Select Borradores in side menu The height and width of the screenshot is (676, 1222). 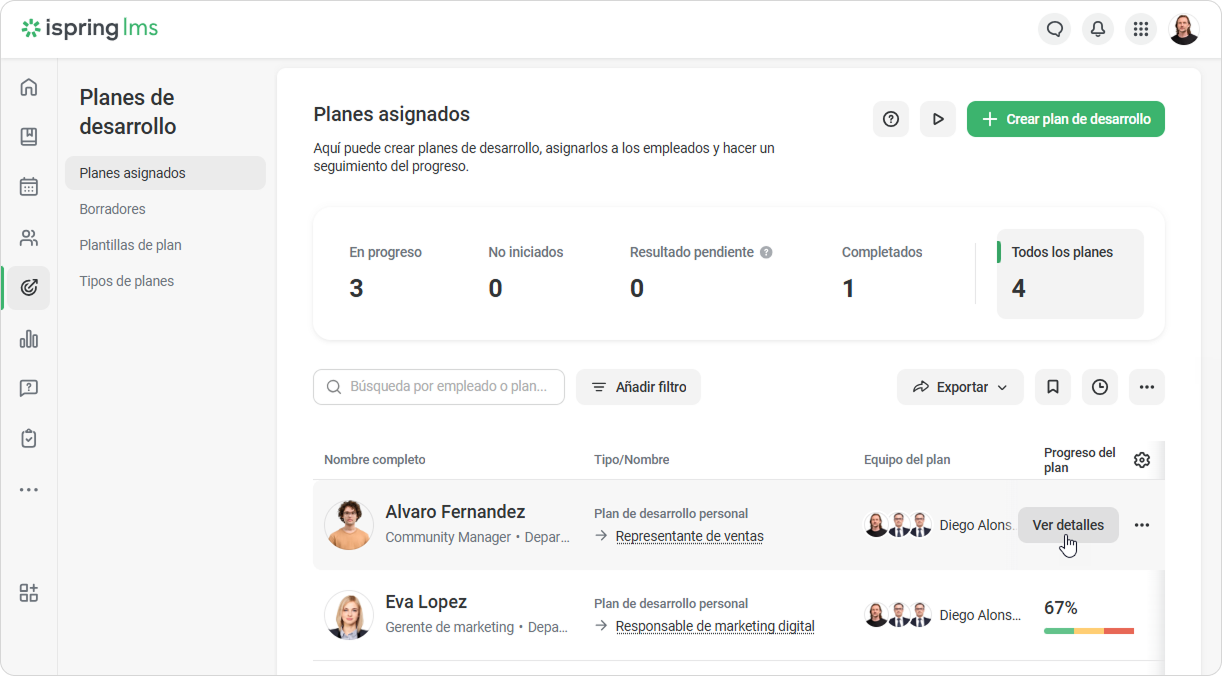113,209
